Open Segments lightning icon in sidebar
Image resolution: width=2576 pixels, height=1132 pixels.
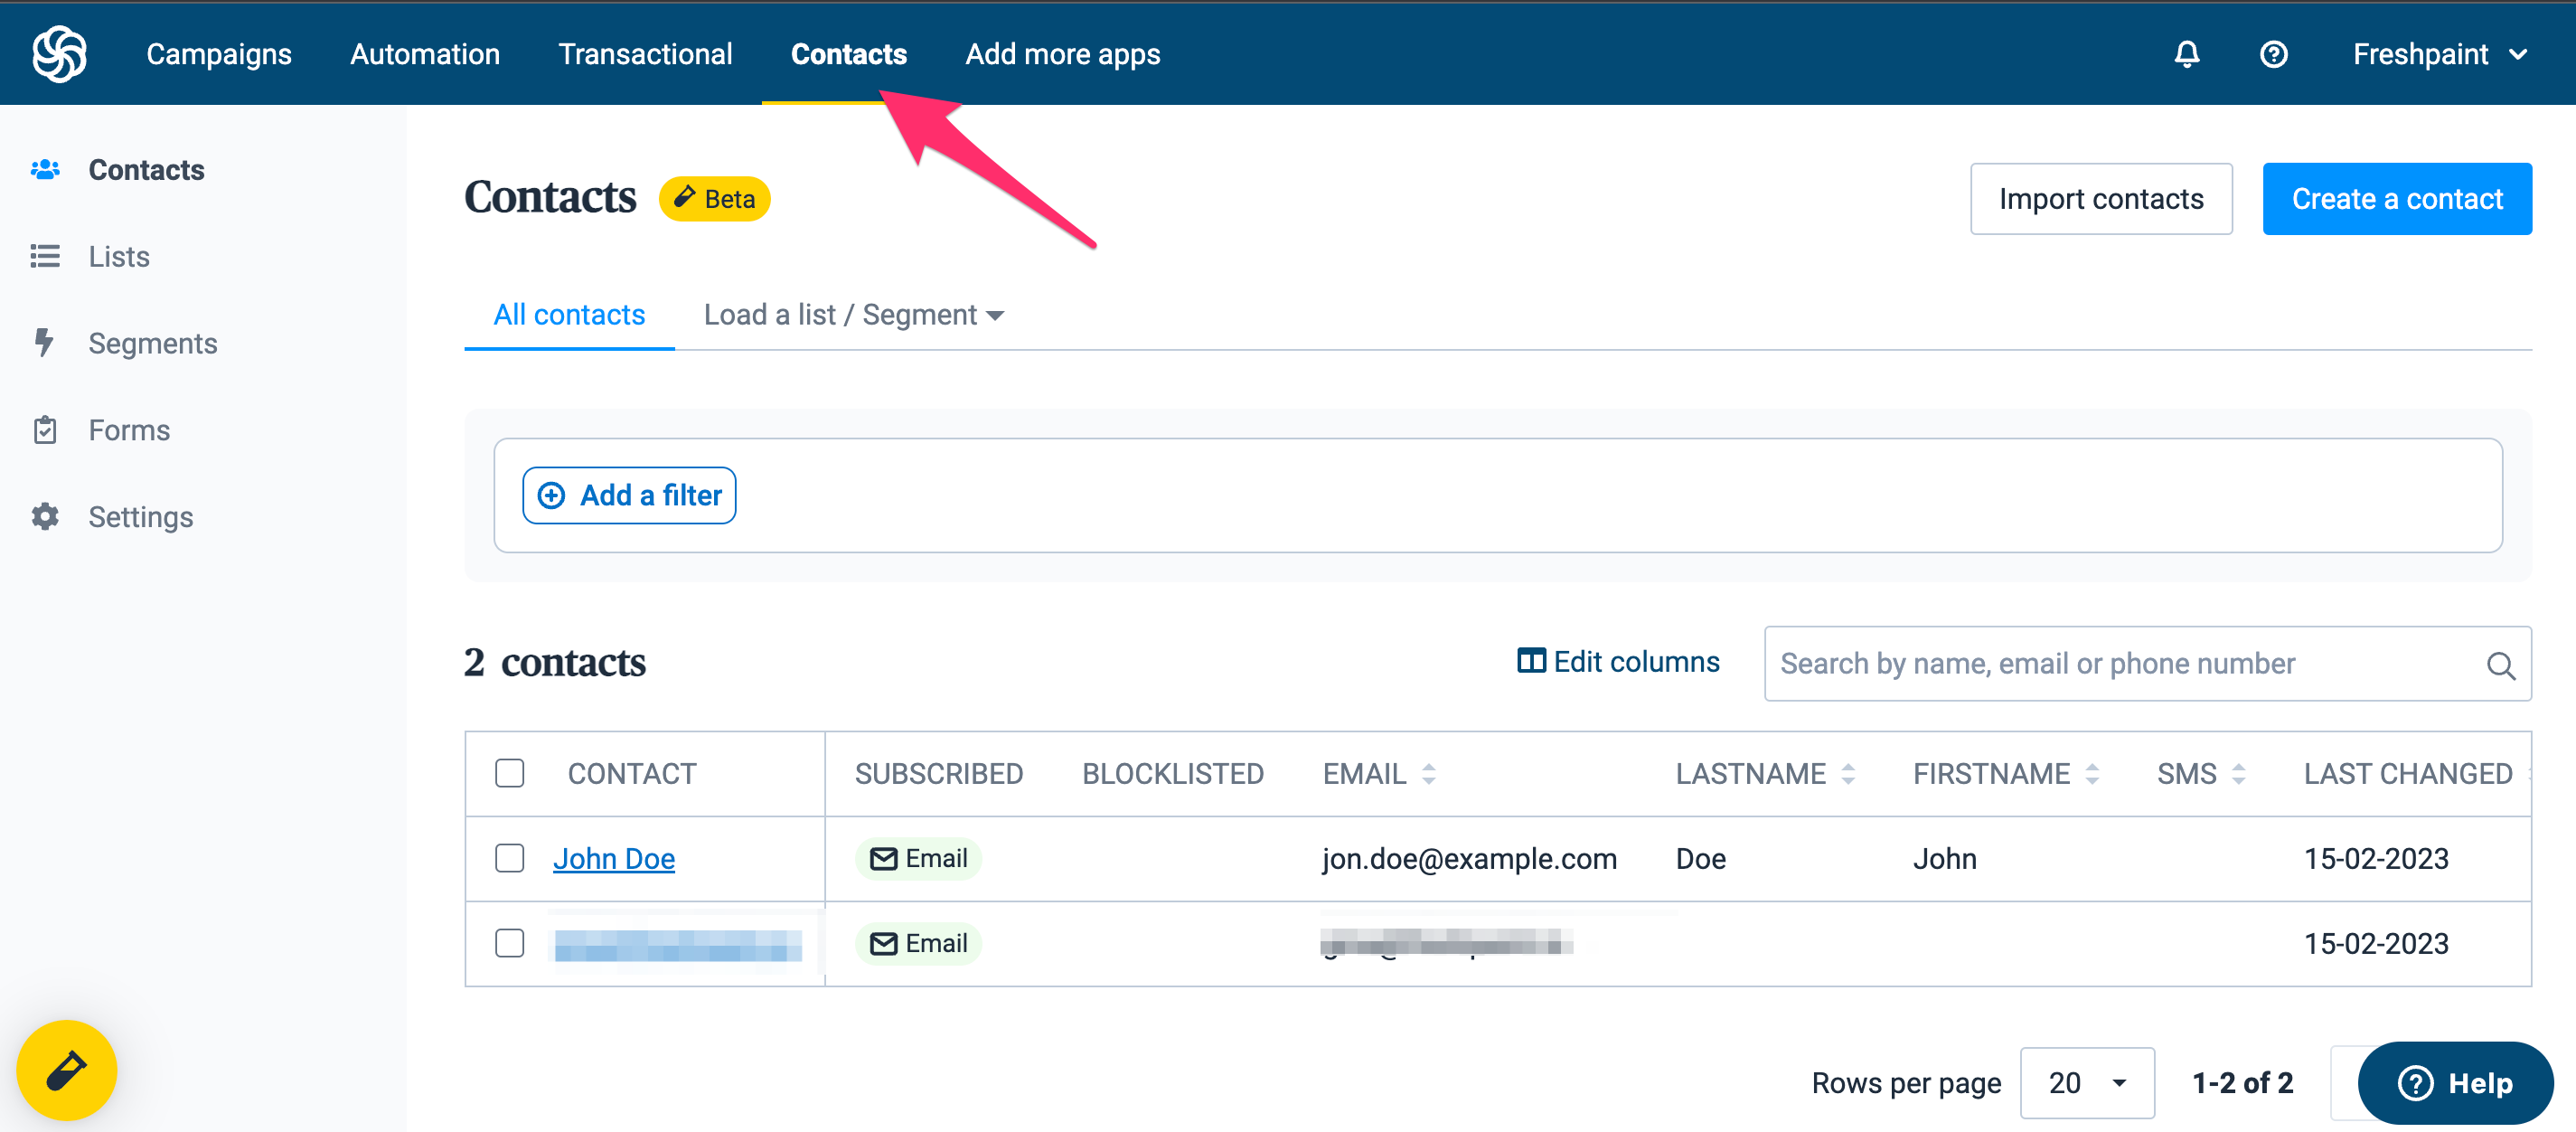(x=45, y=343)
